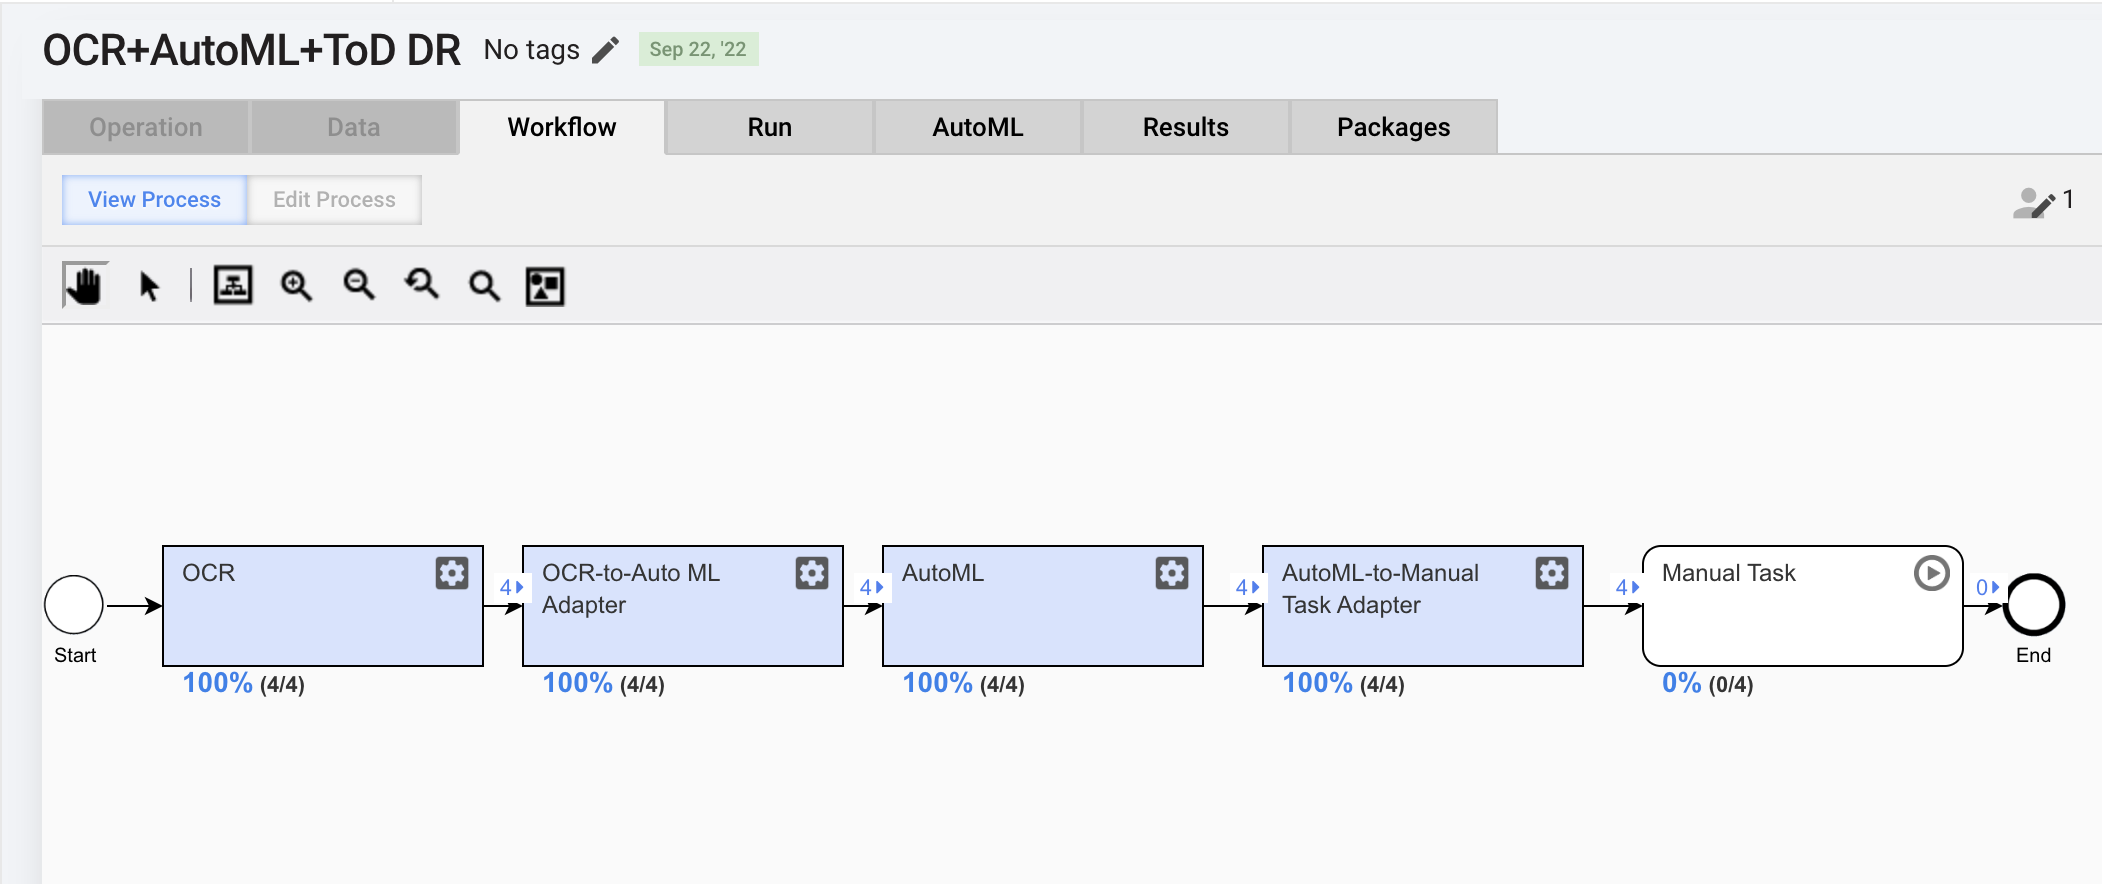Select the AutoML step box
The height and width of the screenshot is (884, 2102).
coord(1043,606)
